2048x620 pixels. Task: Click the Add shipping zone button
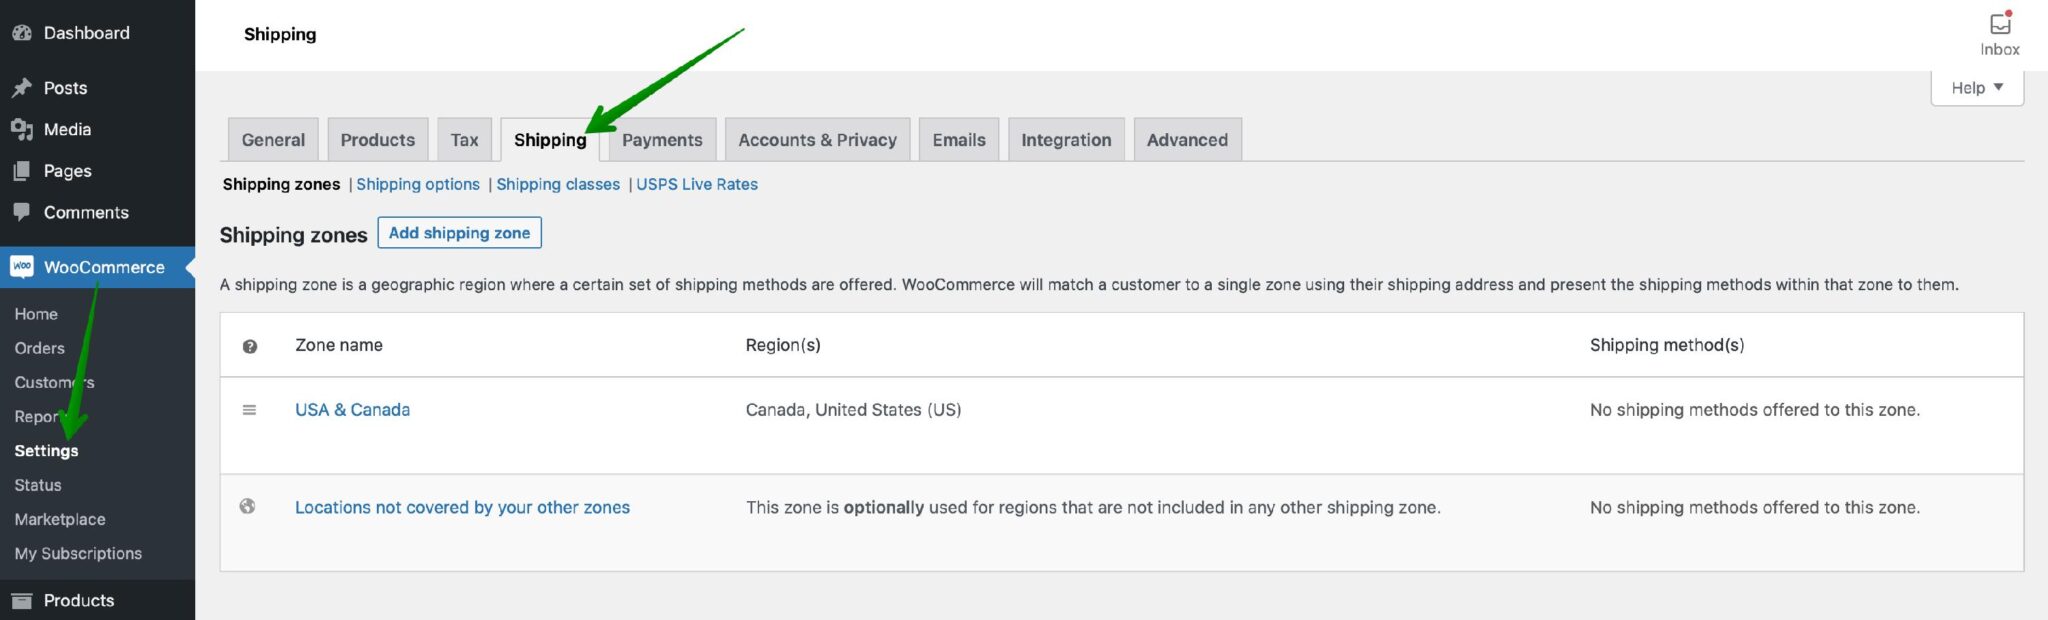point(459,232)
